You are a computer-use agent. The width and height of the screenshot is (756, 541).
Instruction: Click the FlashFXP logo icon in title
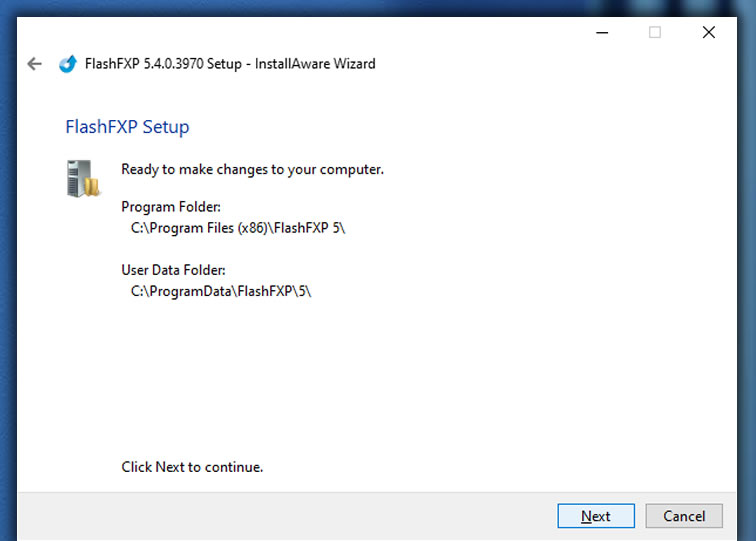pos(68,64)
